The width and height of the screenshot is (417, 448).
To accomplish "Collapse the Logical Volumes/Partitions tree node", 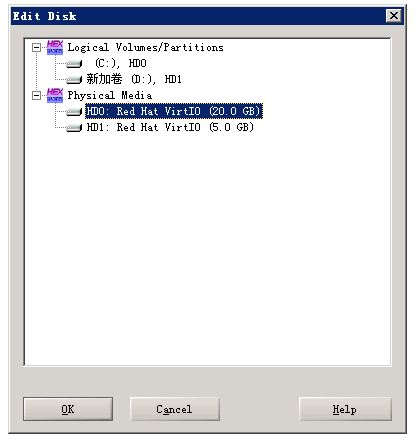I will [36, 48].
